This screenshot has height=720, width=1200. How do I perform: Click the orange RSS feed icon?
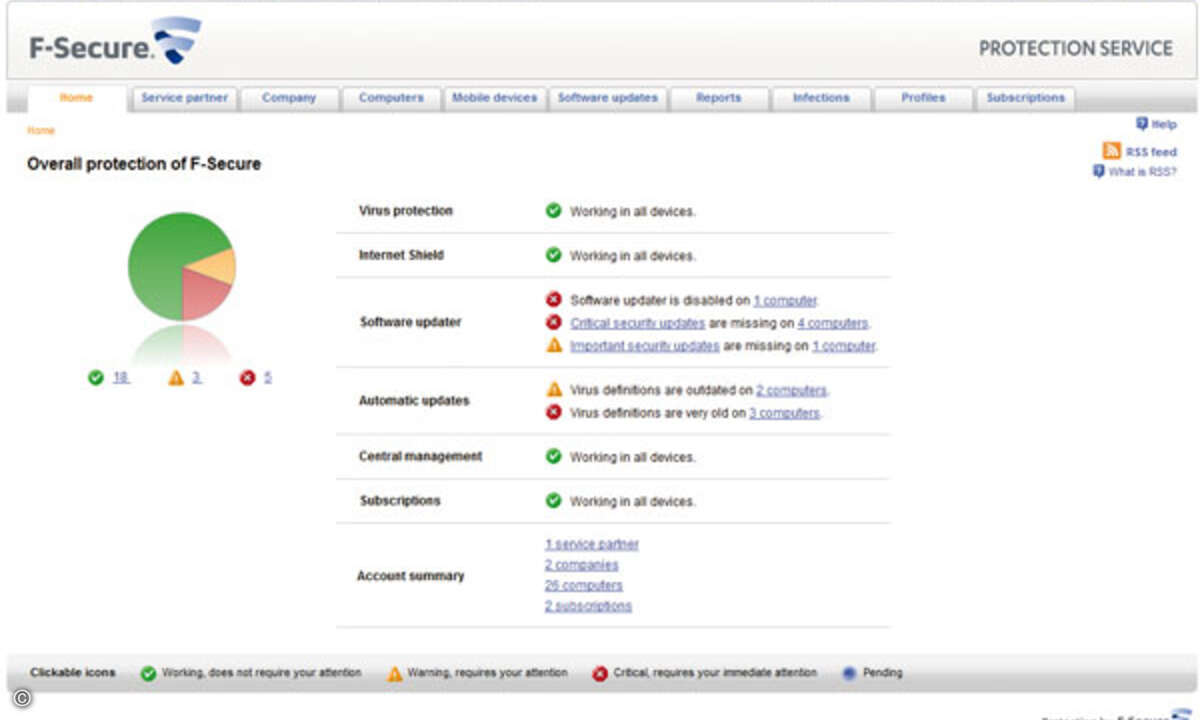pos(1112,151)
